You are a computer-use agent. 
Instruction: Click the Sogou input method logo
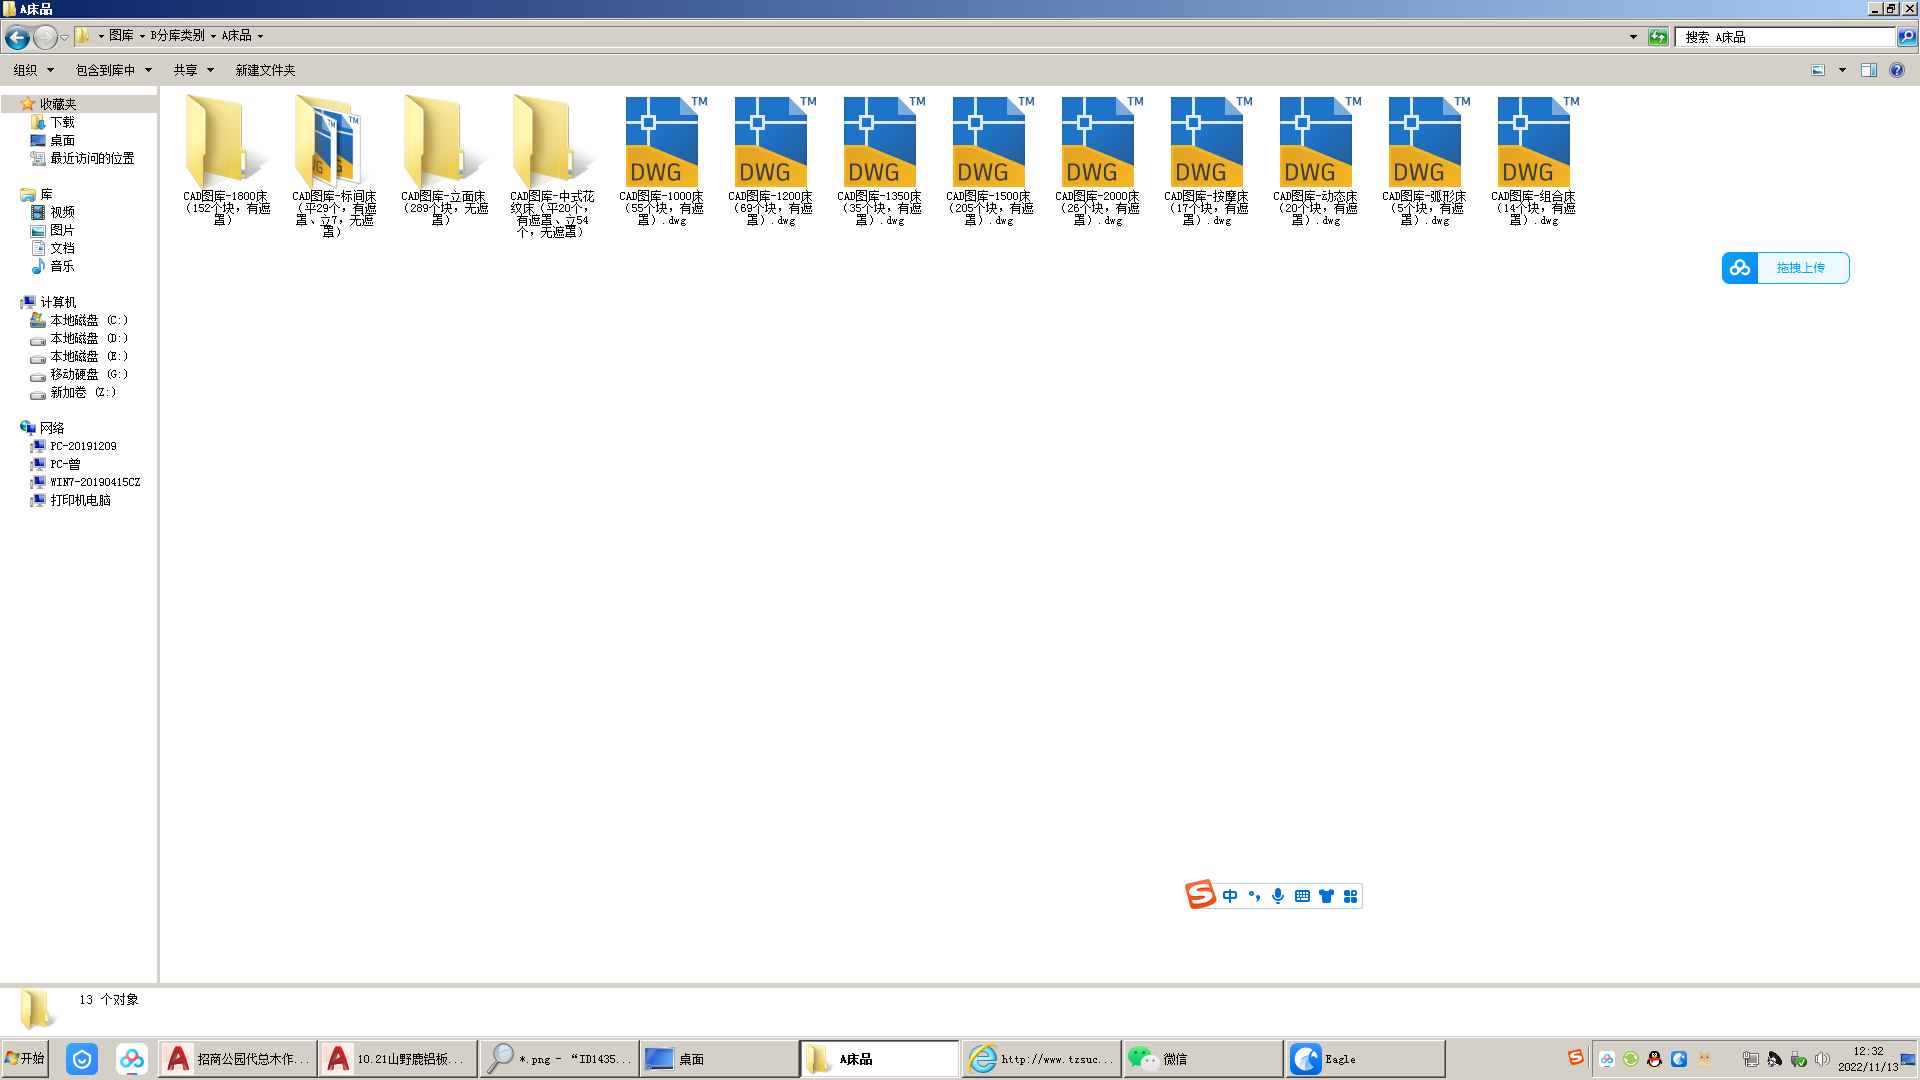click(1200, 894)
